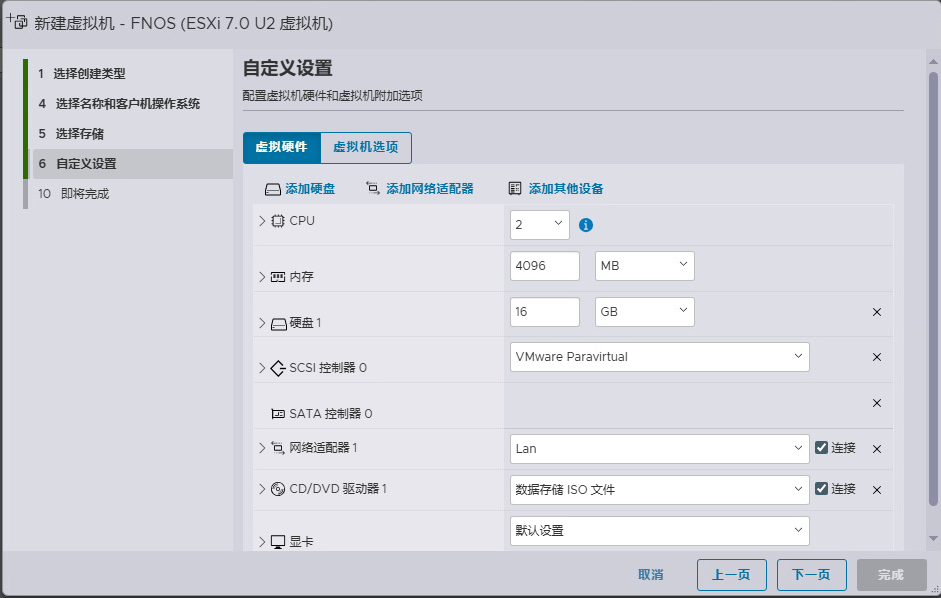The height and width of the screenshot is (598, 941).
Task: Delete SATA 控制器 0 using X icon
Action: tap(877, 403)
